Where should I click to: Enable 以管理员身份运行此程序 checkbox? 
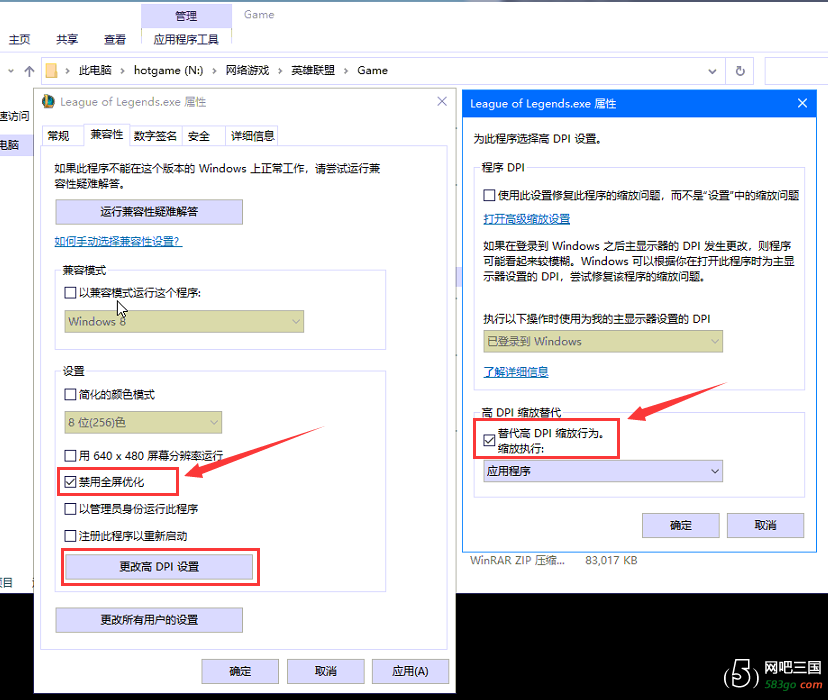tap(70, 509)
